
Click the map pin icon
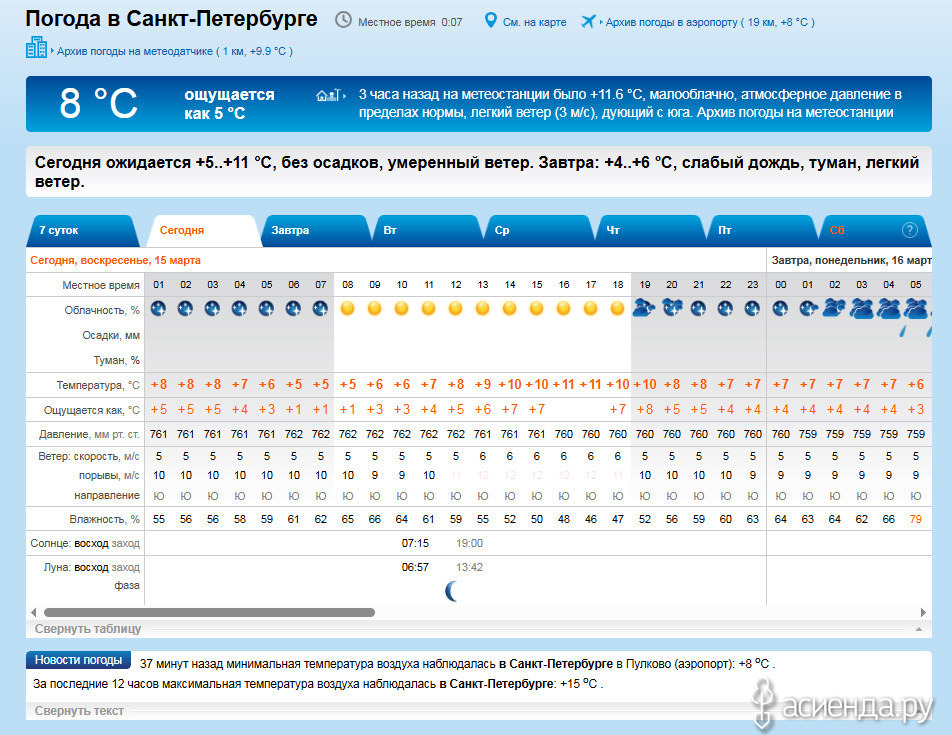point(490,21)
